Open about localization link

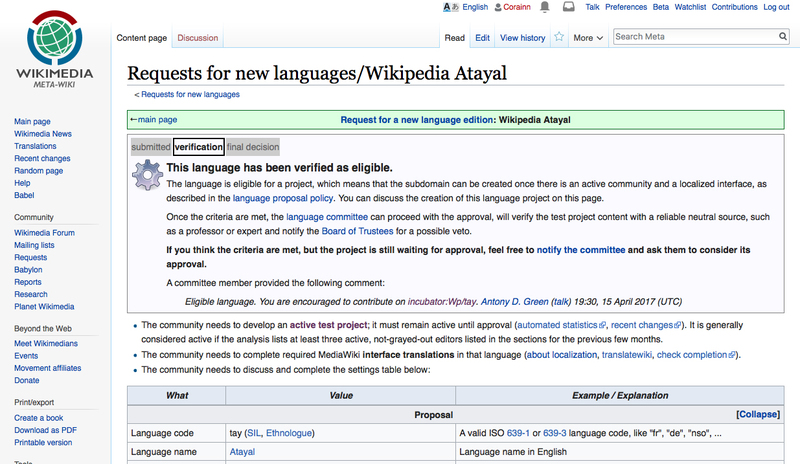click(x=562, y=355)
